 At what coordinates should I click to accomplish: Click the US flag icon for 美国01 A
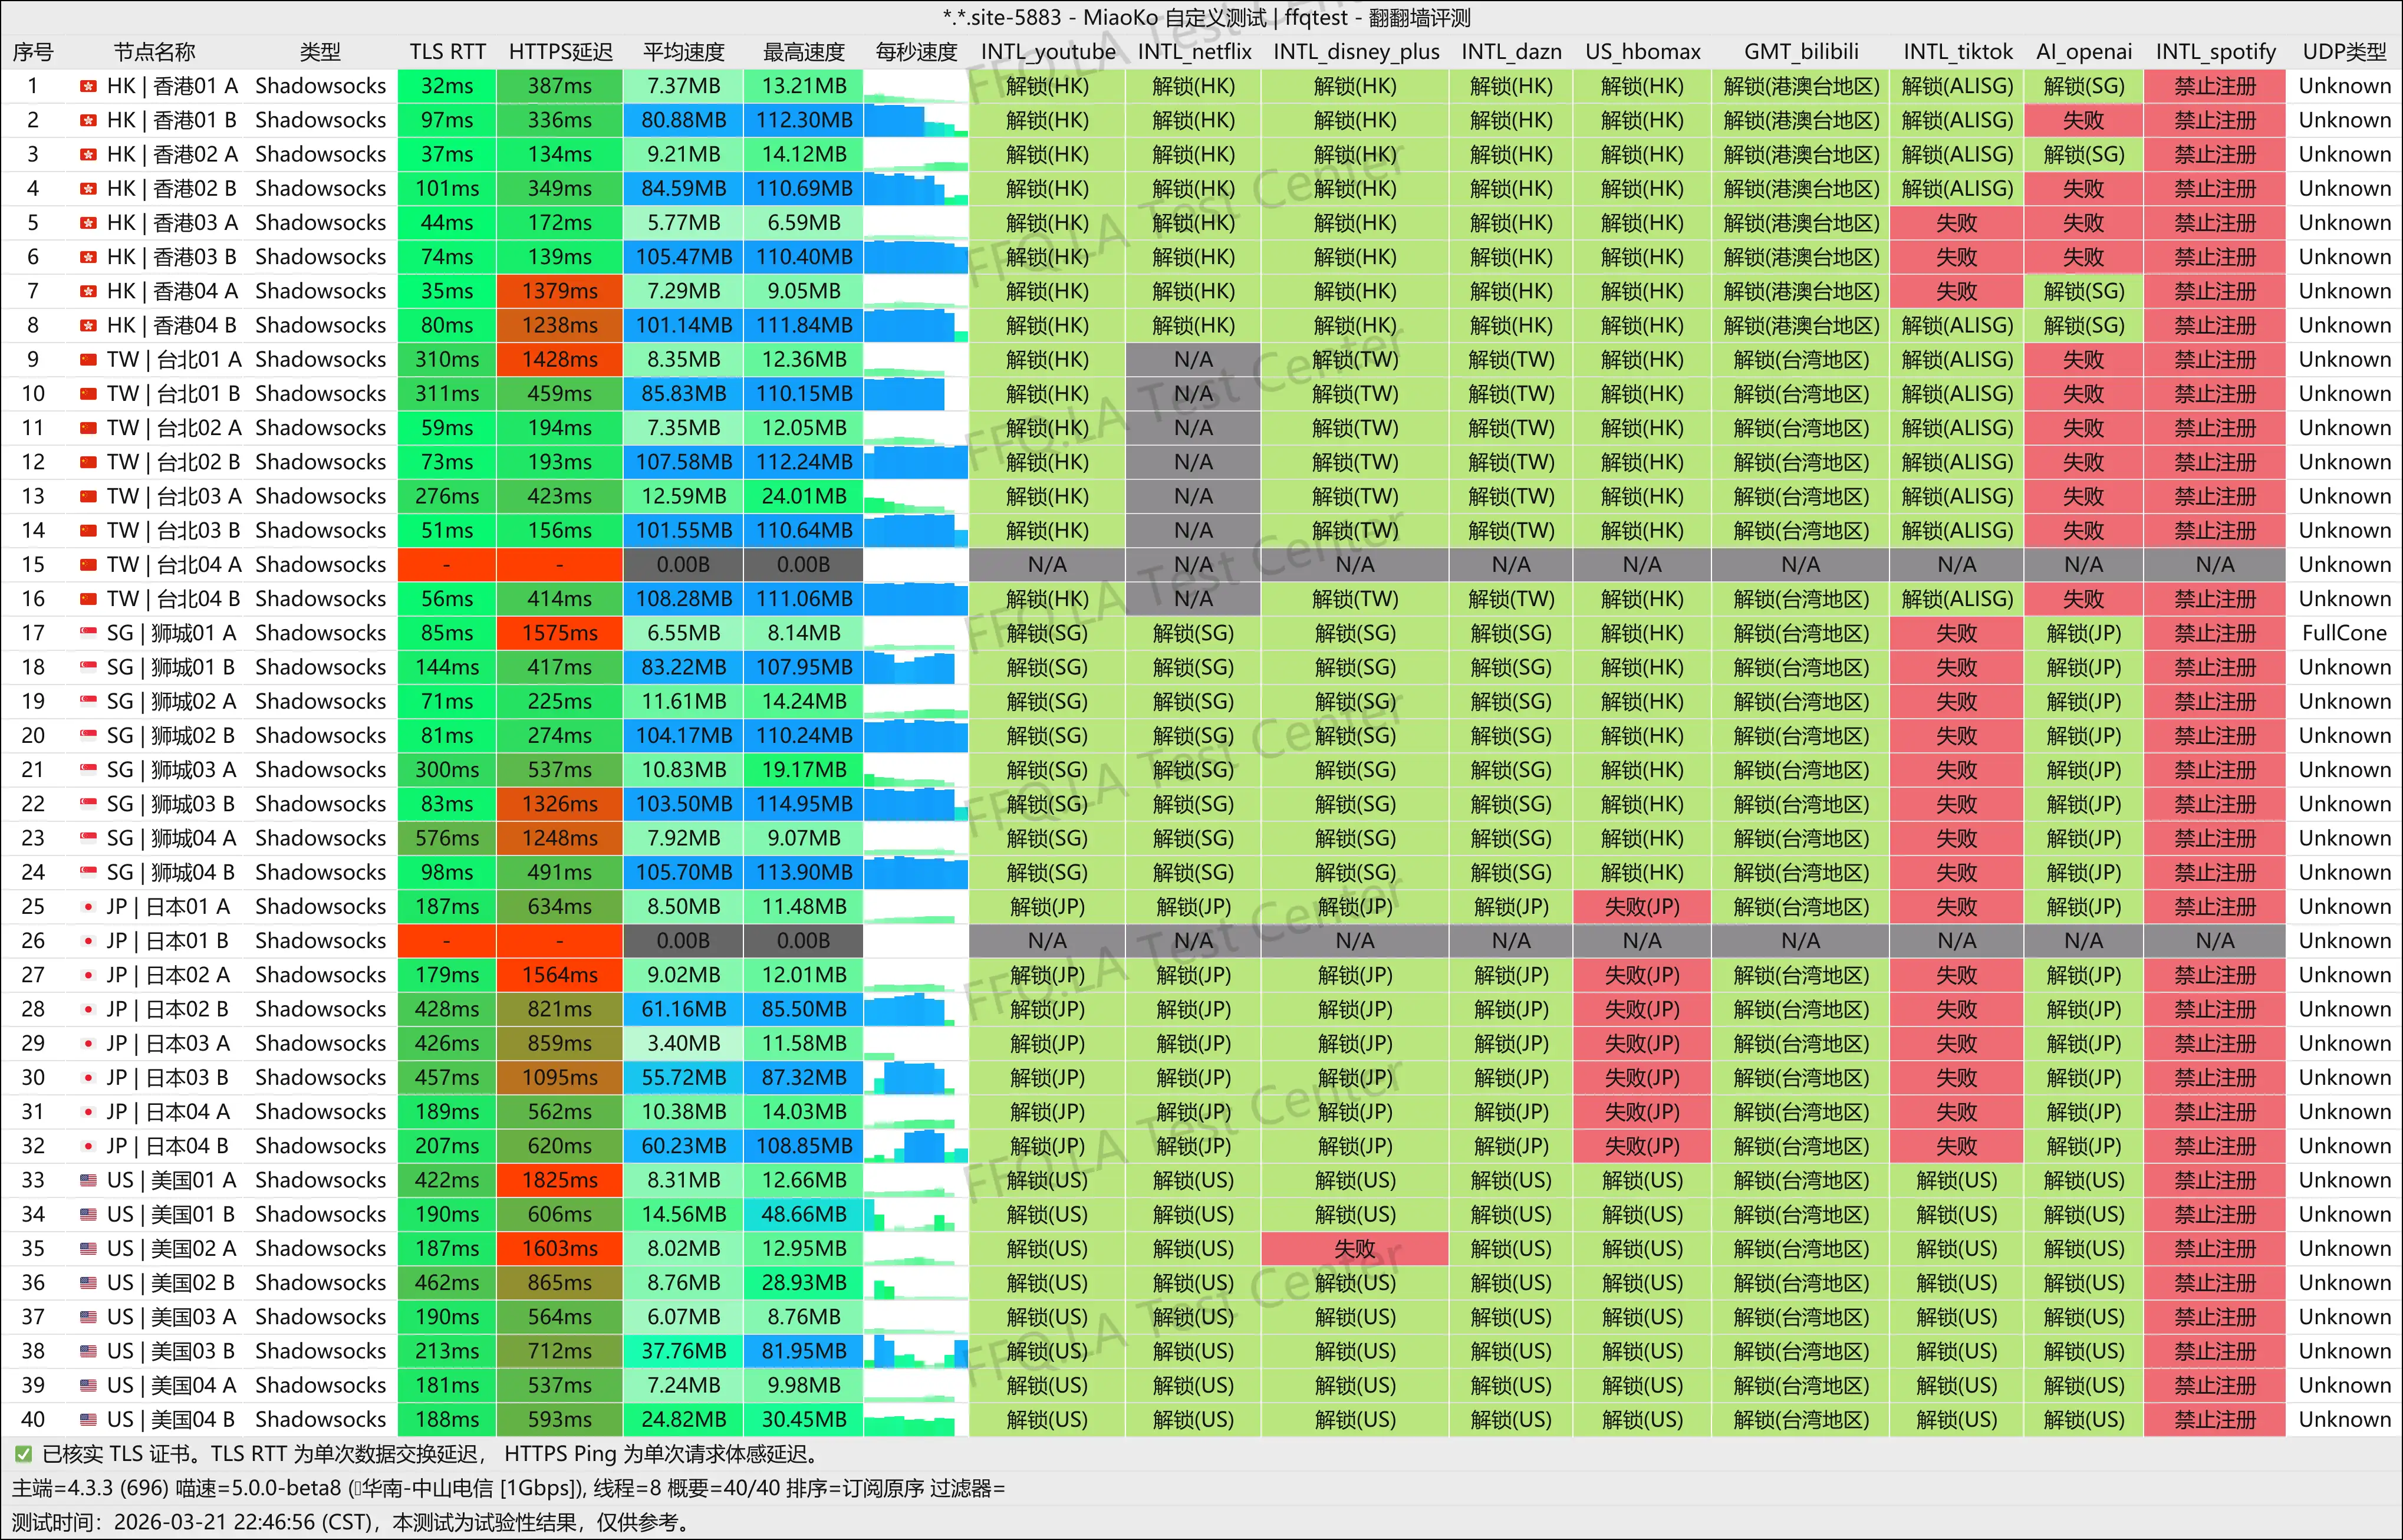coord(88,1180)
